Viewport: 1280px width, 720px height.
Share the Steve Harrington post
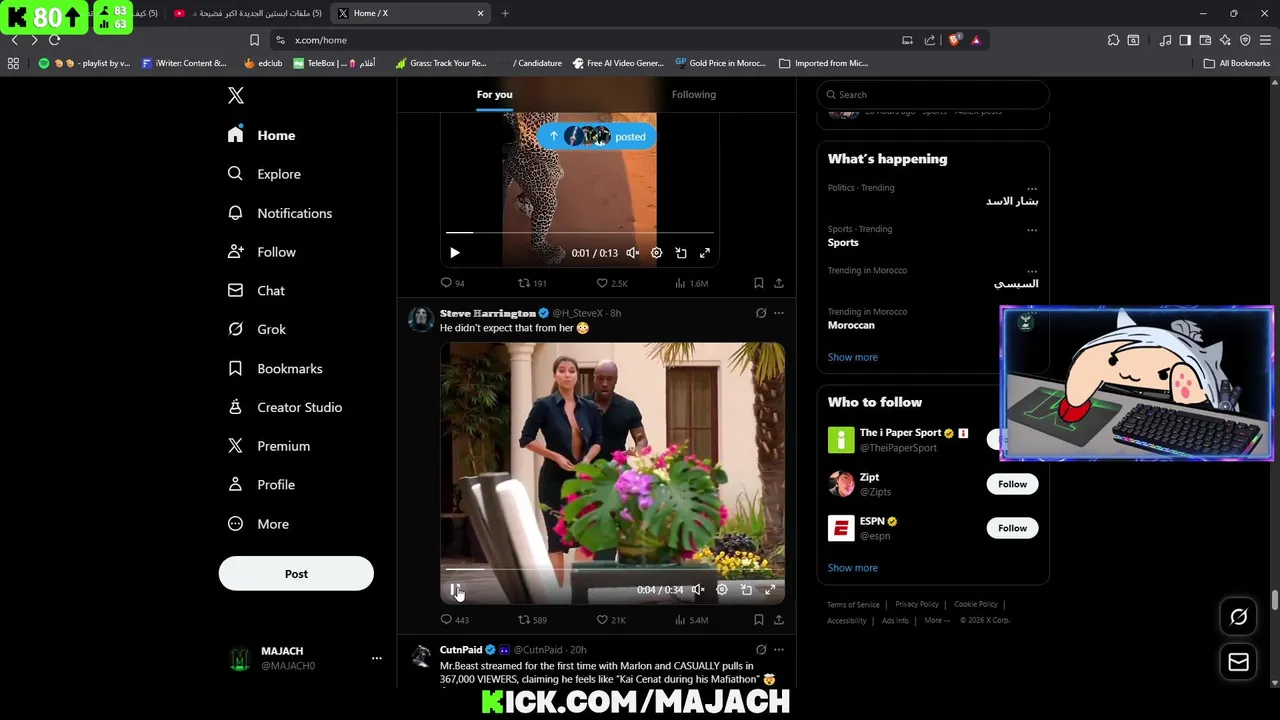(778, 620)
